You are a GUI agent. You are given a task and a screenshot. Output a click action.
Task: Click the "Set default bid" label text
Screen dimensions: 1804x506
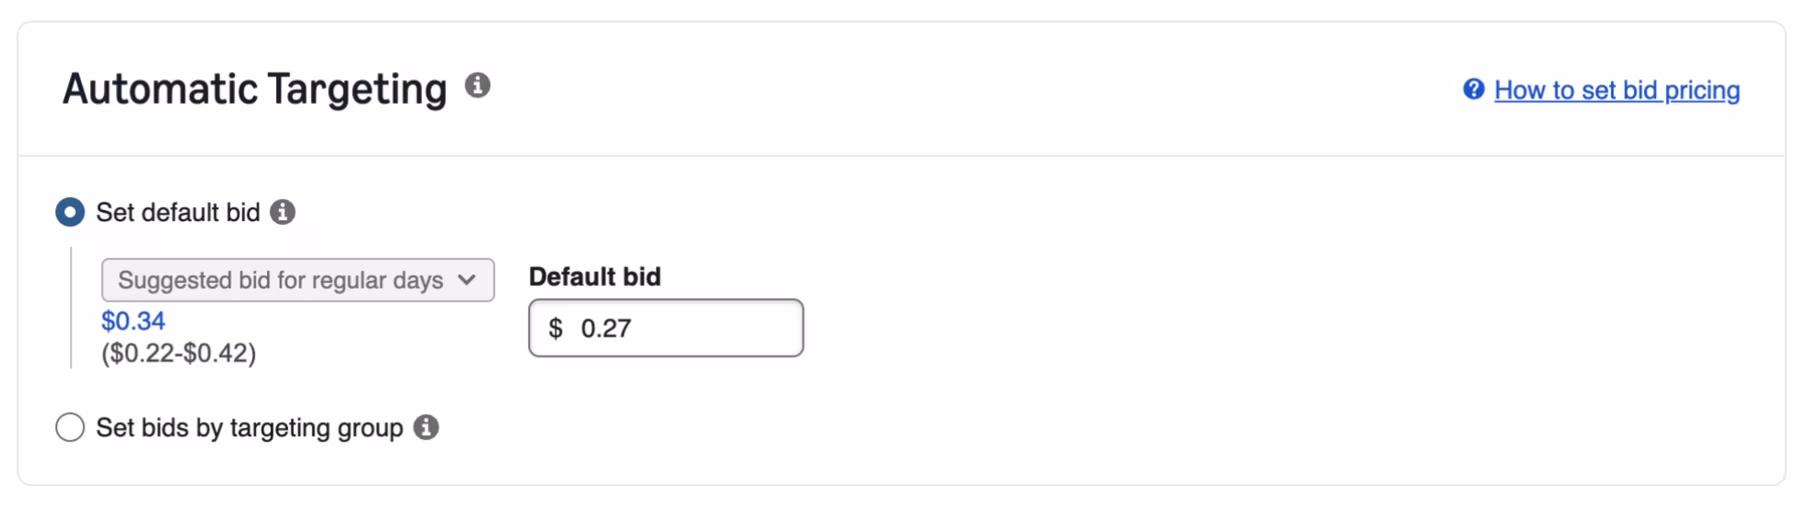[178, 212]
